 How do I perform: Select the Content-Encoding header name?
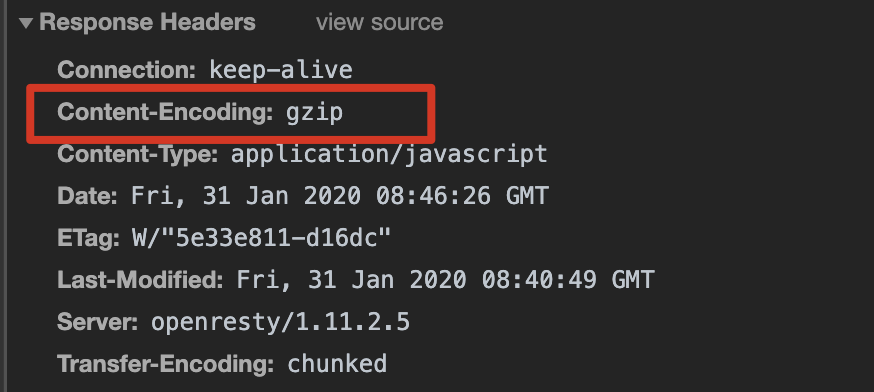(x=165, y=112)
